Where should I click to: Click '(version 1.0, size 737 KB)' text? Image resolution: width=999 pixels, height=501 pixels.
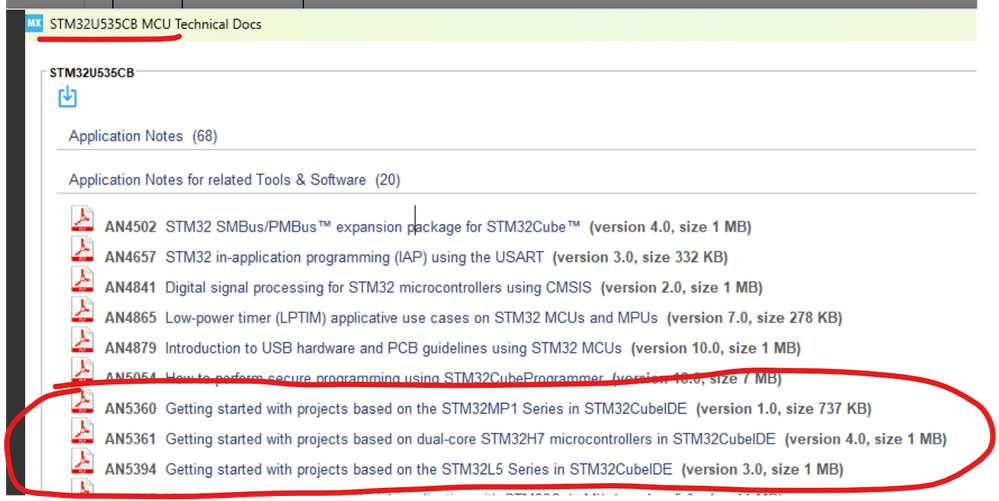tap(784, 409)
